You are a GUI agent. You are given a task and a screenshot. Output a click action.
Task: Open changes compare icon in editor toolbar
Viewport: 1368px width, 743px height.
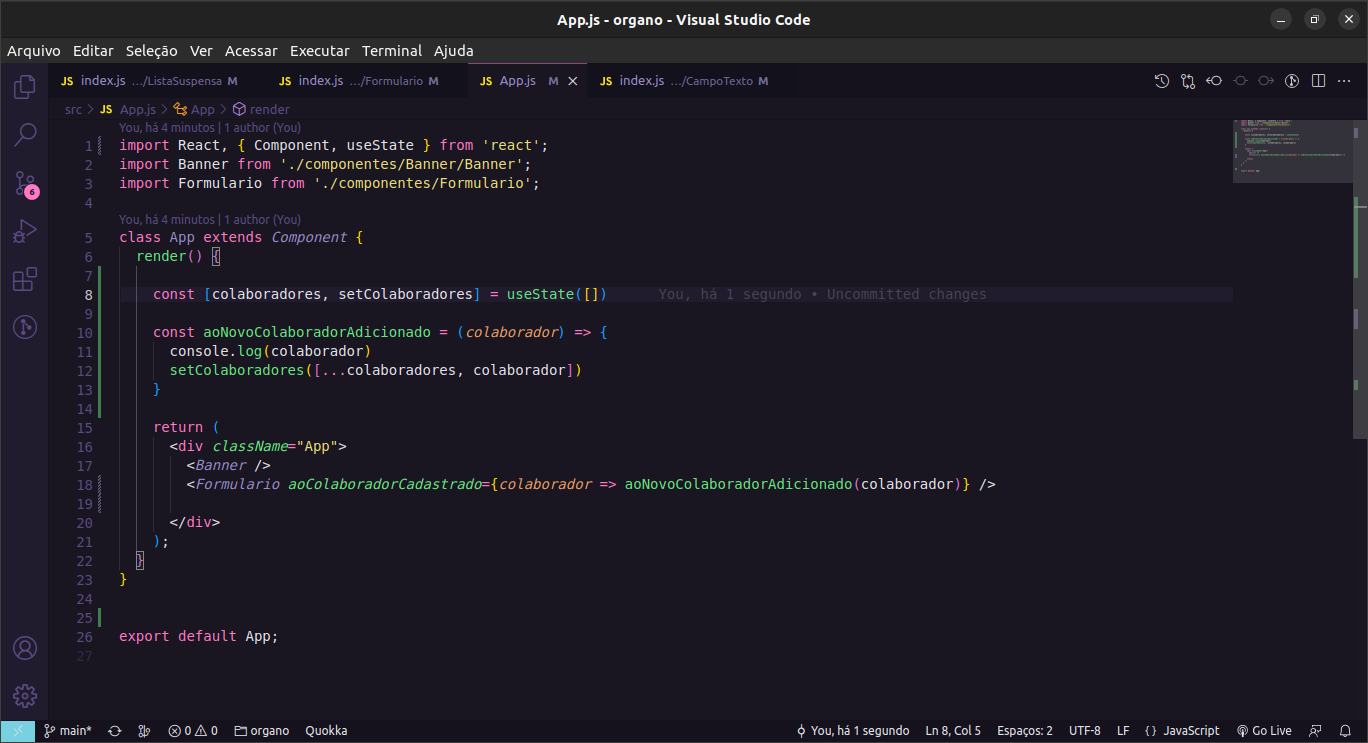click(x=1188, y=81)
